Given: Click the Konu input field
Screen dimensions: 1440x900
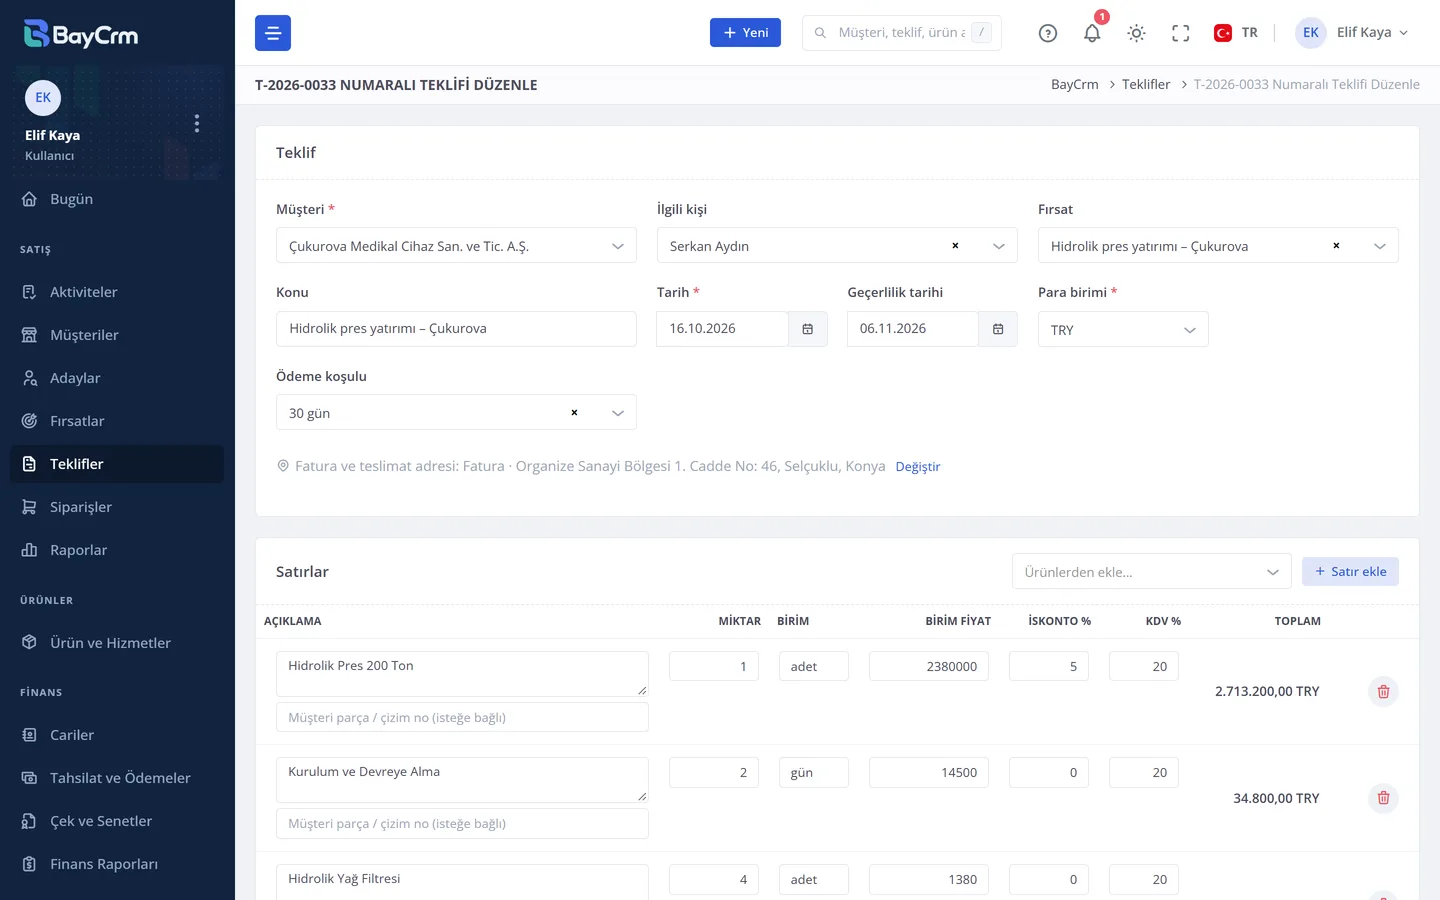Looking at the screenshot, I should tap(456, 329).
